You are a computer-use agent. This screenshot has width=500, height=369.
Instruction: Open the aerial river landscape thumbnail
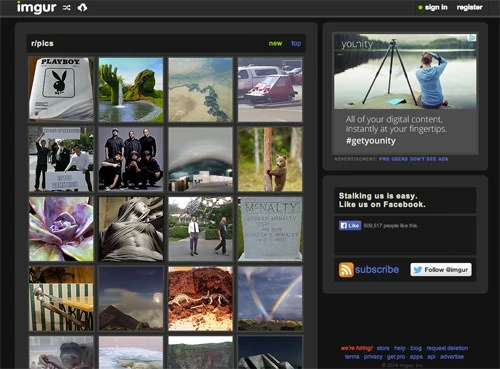[x=200, y=89]
